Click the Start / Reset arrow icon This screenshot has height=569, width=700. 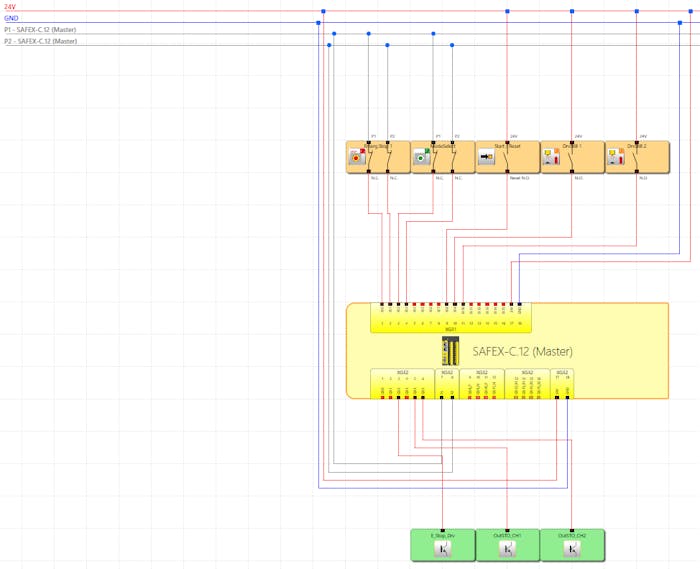486,157
